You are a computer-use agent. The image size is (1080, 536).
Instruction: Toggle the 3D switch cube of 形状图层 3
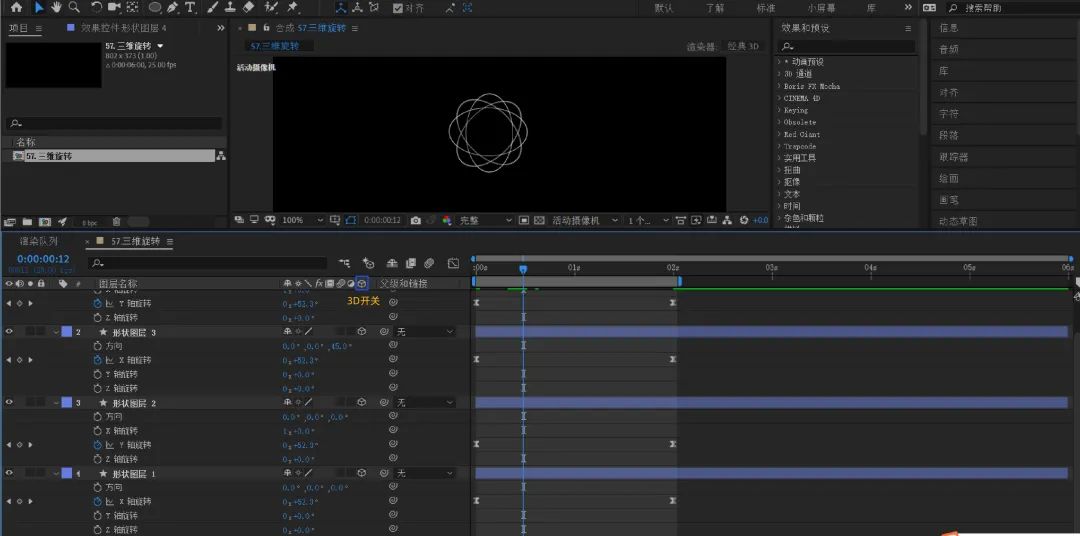tap(361, 332)
